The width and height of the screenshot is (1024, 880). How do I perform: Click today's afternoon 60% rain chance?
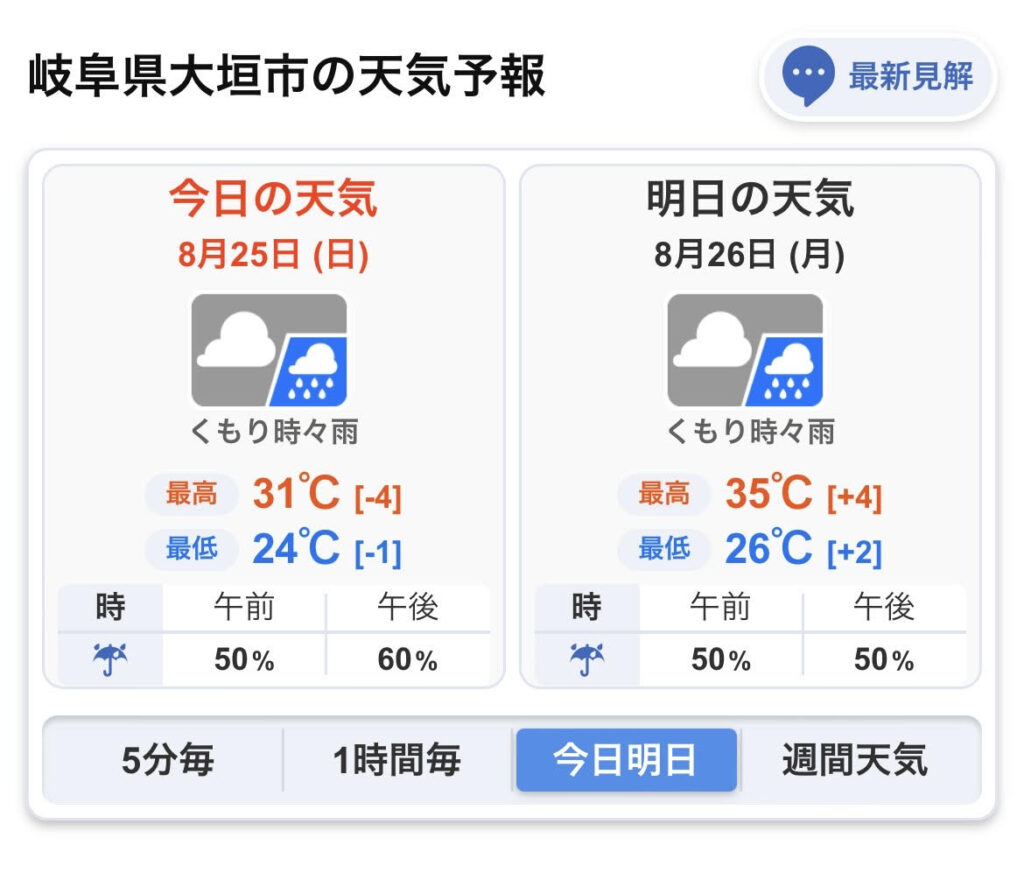(x=408, y=659)
